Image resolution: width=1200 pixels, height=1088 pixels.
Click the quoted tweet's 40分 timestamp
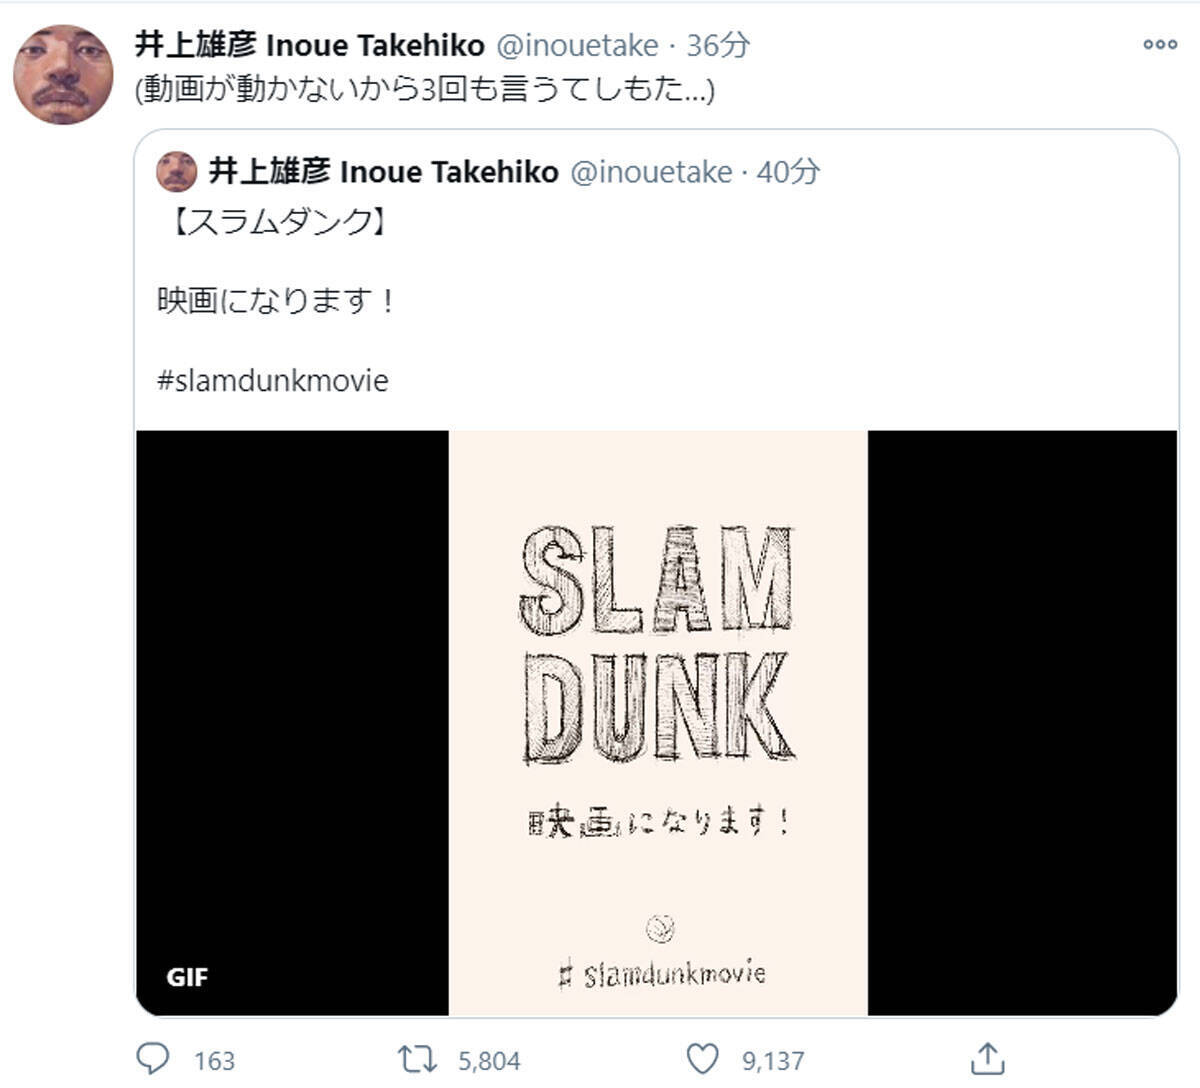788,172
